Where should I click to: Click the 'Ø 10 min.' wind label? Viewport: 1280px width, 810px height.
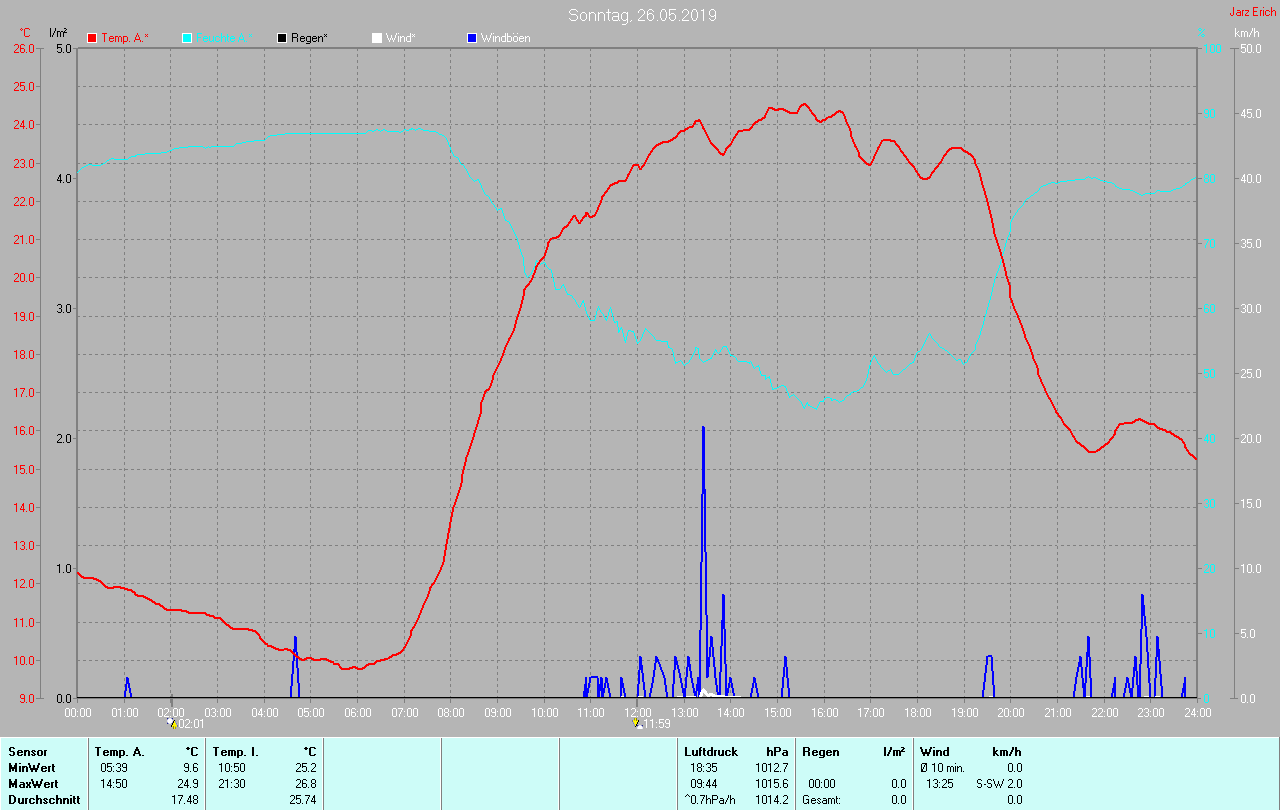[x=943, y=768]
